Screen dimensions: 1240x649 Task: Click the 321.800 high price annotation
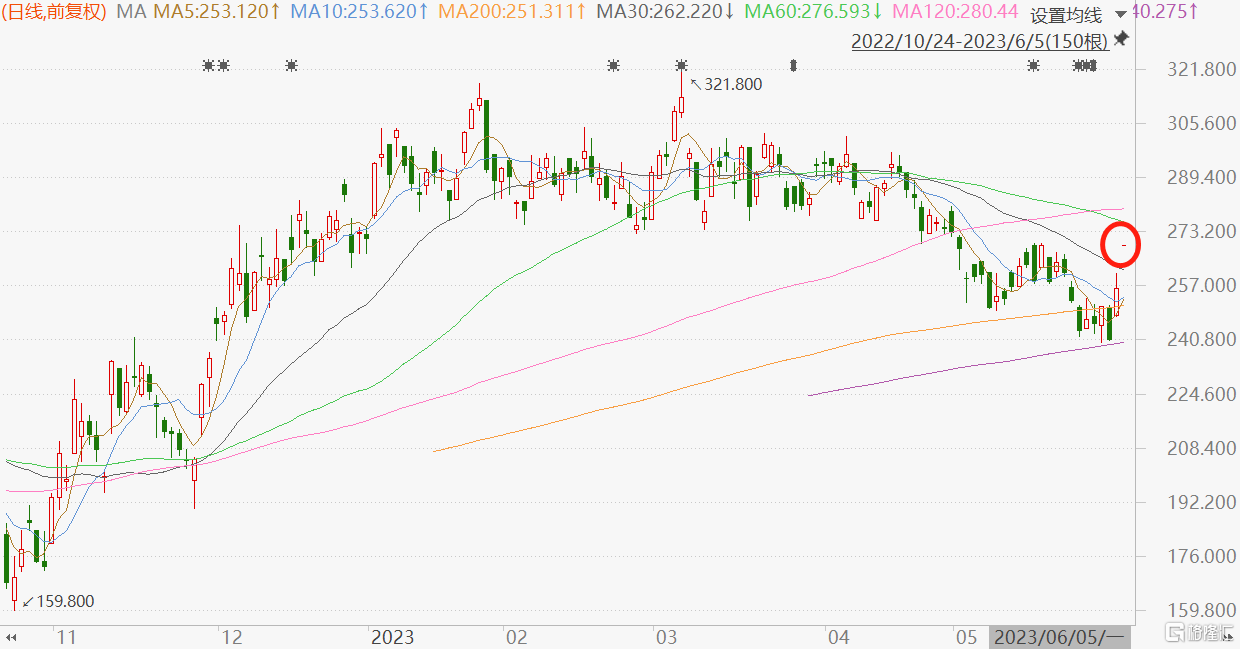coord(733,85)
